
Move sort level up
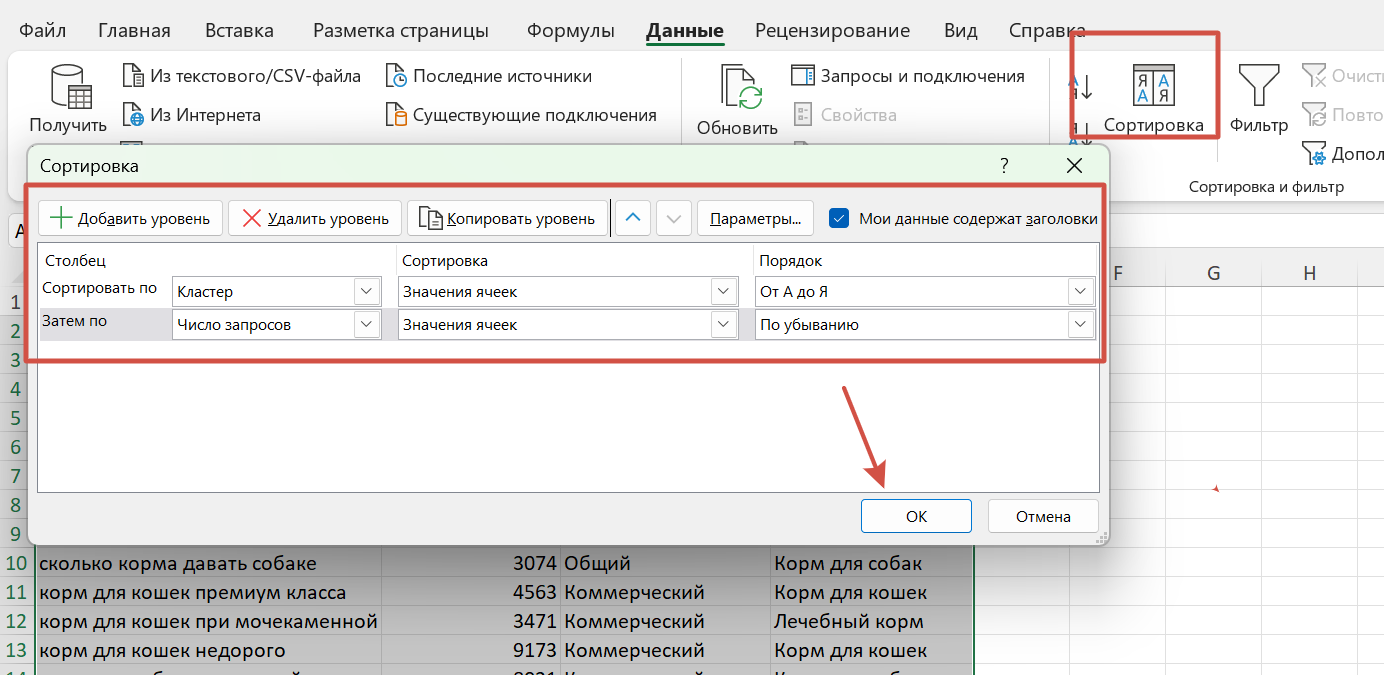point(634,218)
